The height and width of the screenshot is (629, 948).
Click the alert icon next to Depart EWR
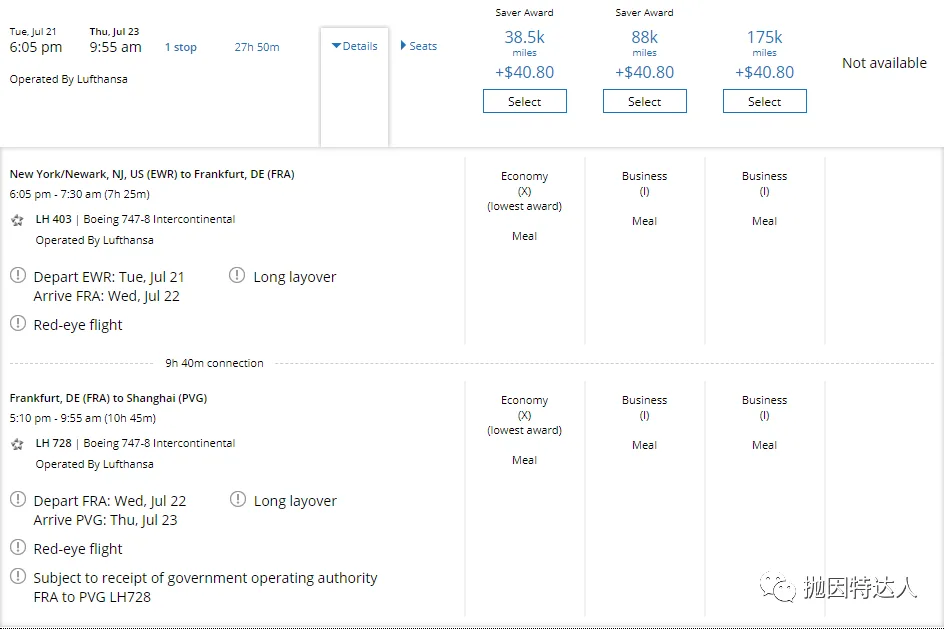pyautogui.click(x=18, y=275)
